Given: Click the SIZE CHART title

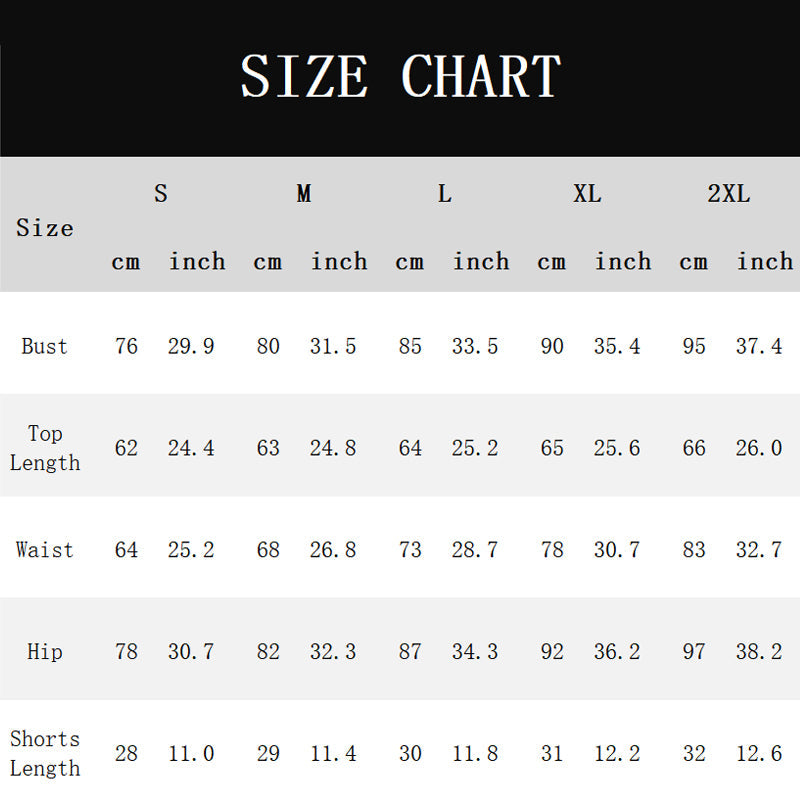Looking at the screenshot, I should click(x=401, y=76).
